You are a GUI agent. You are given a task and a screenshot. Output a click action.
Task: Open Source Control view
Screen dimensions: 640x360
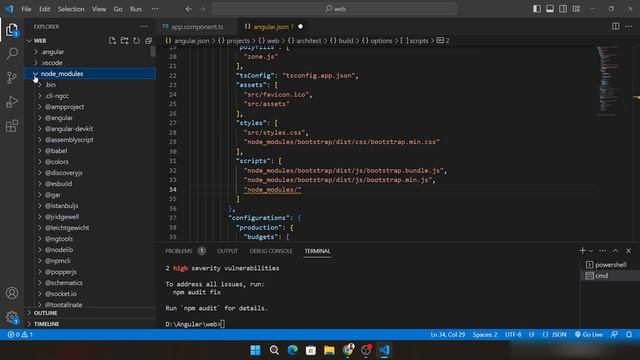pyautogui.click(x=12, y=78)
